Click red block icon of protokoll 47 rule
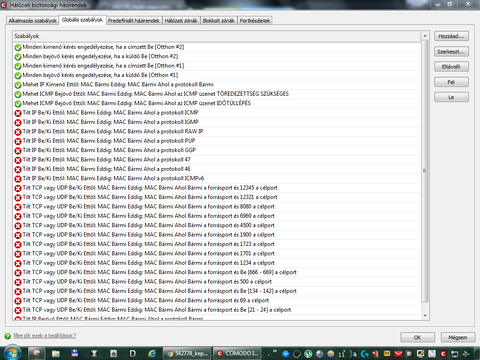Screen dimensions: 480x360 pyautogui.click(x=18, y=160)
